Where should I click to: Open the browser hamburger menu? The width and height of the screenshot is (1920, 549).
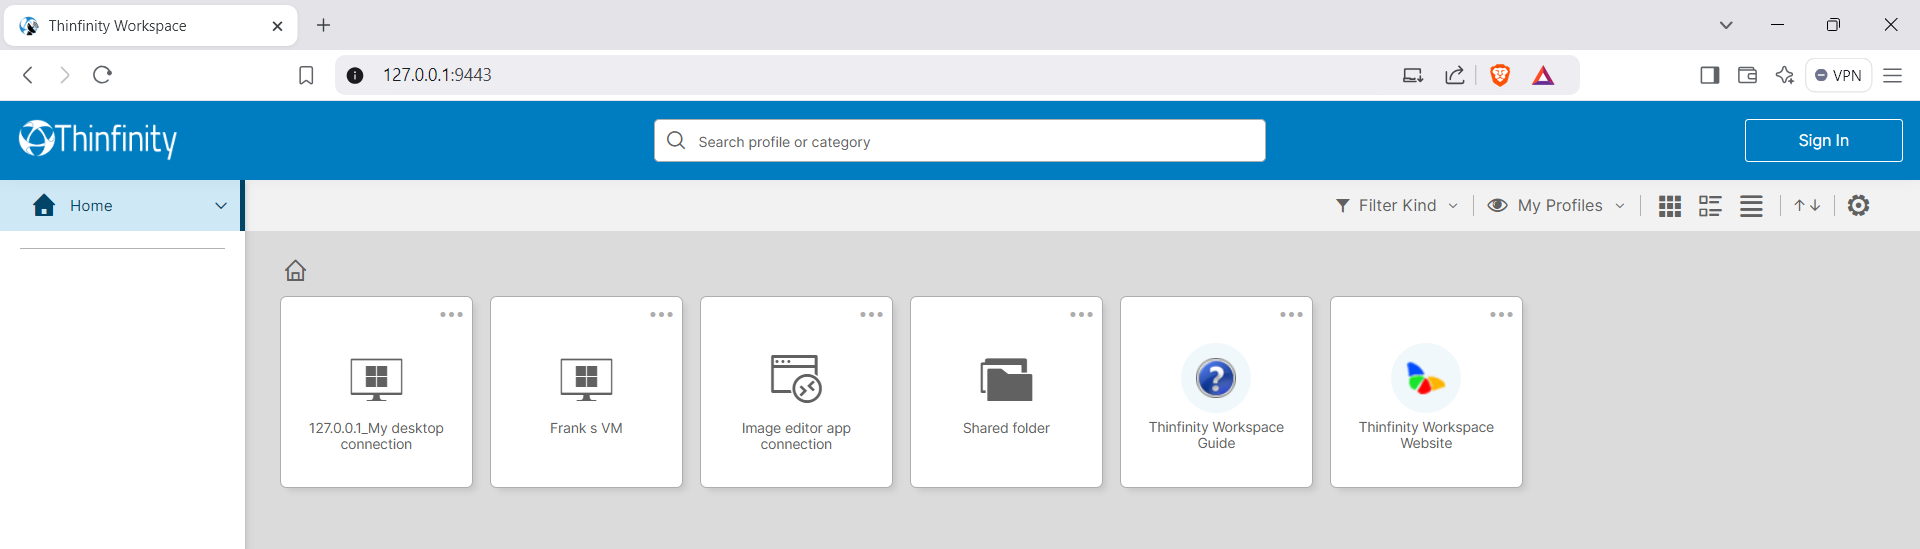coord(1892,75)
